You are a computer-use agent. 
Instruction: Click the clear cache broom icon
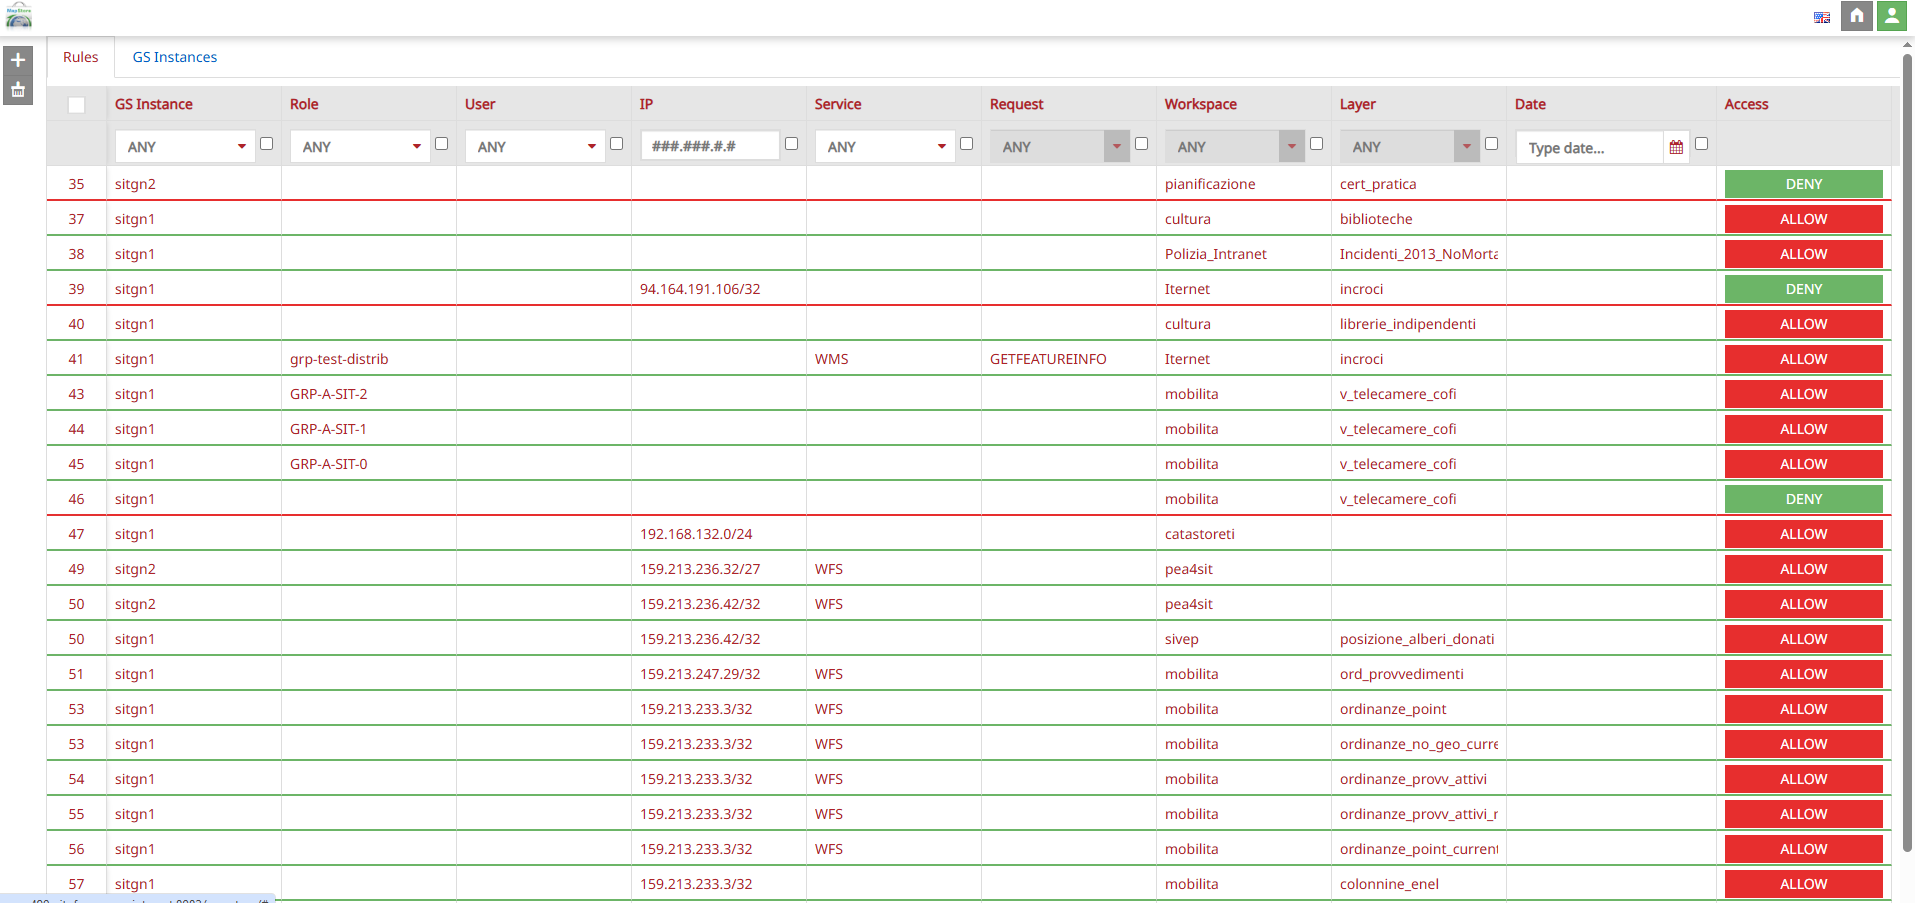(18, 91)
